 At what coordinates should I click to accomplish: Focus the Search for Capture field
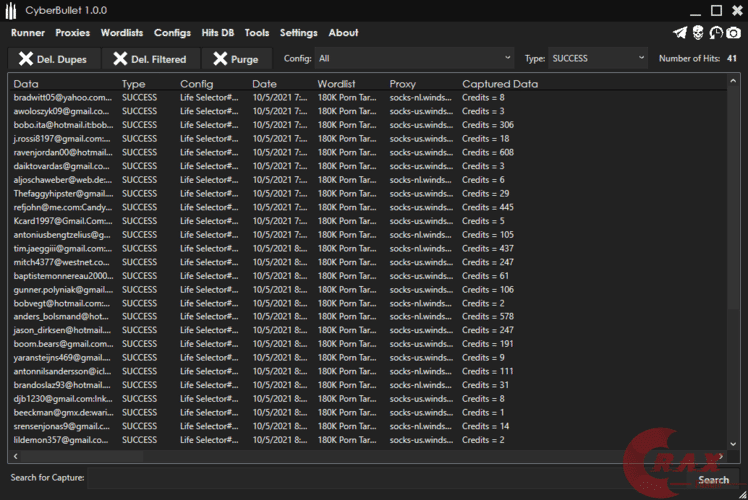click(386, 478)
